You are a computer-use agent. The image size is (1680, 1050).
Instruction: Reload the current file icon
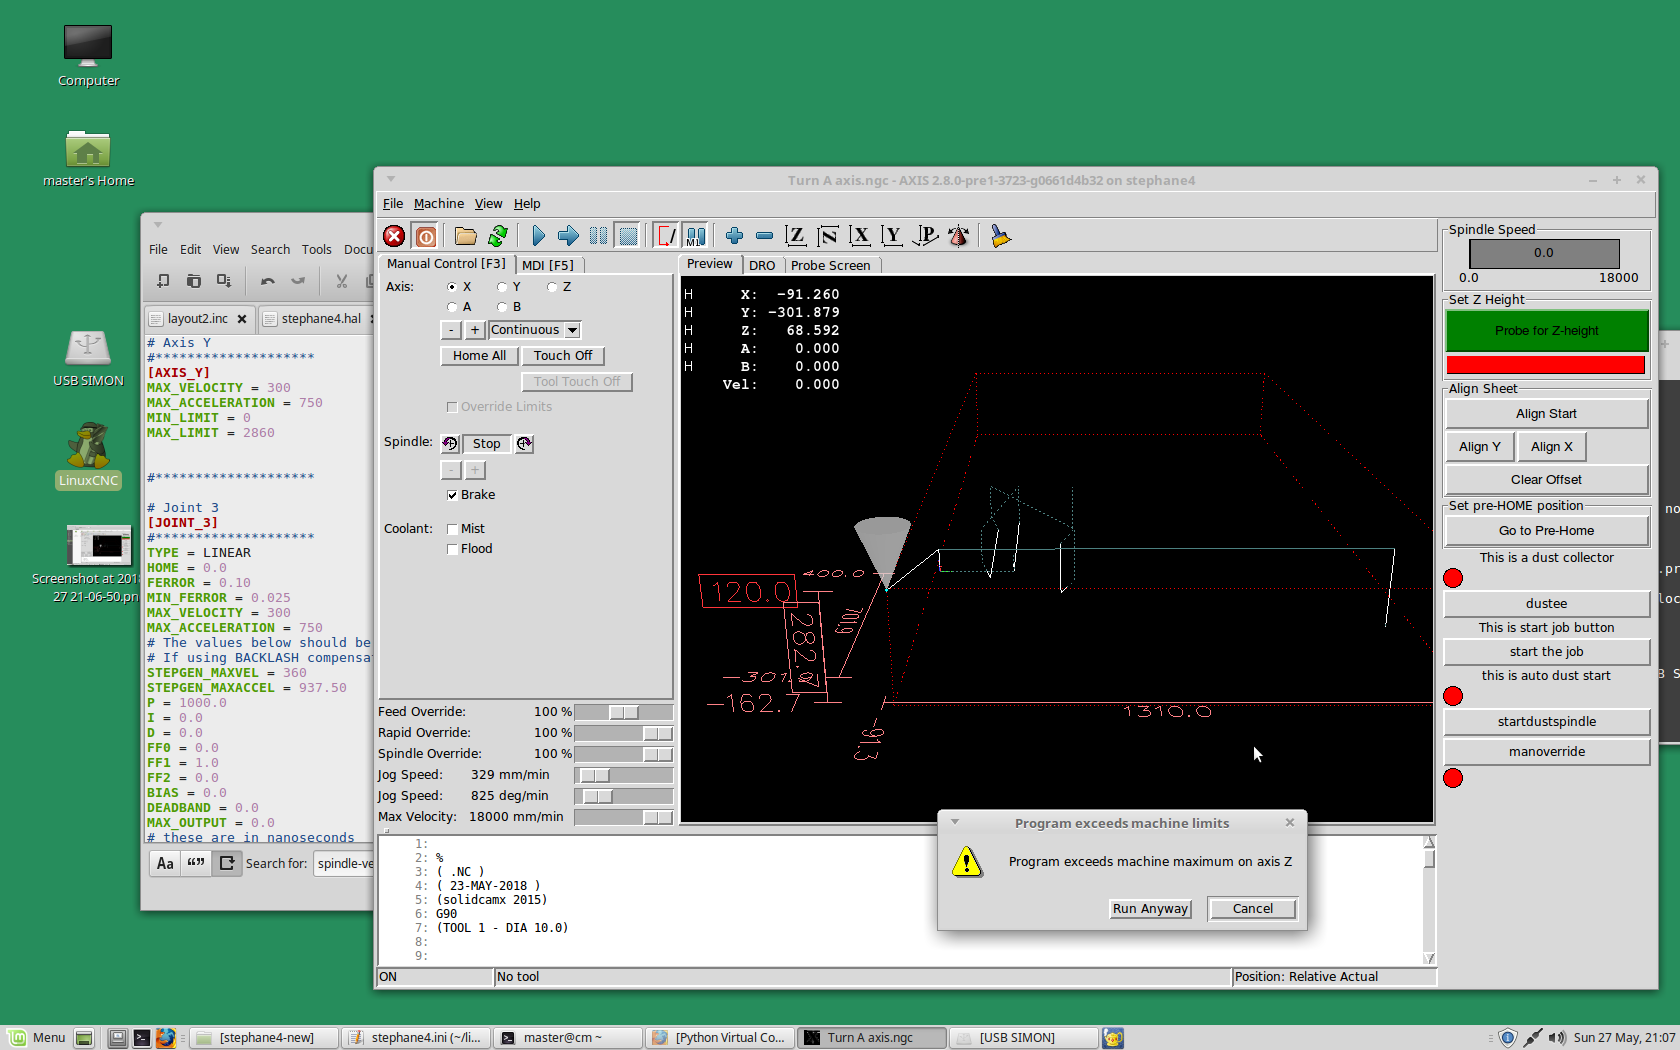point(498,236)
